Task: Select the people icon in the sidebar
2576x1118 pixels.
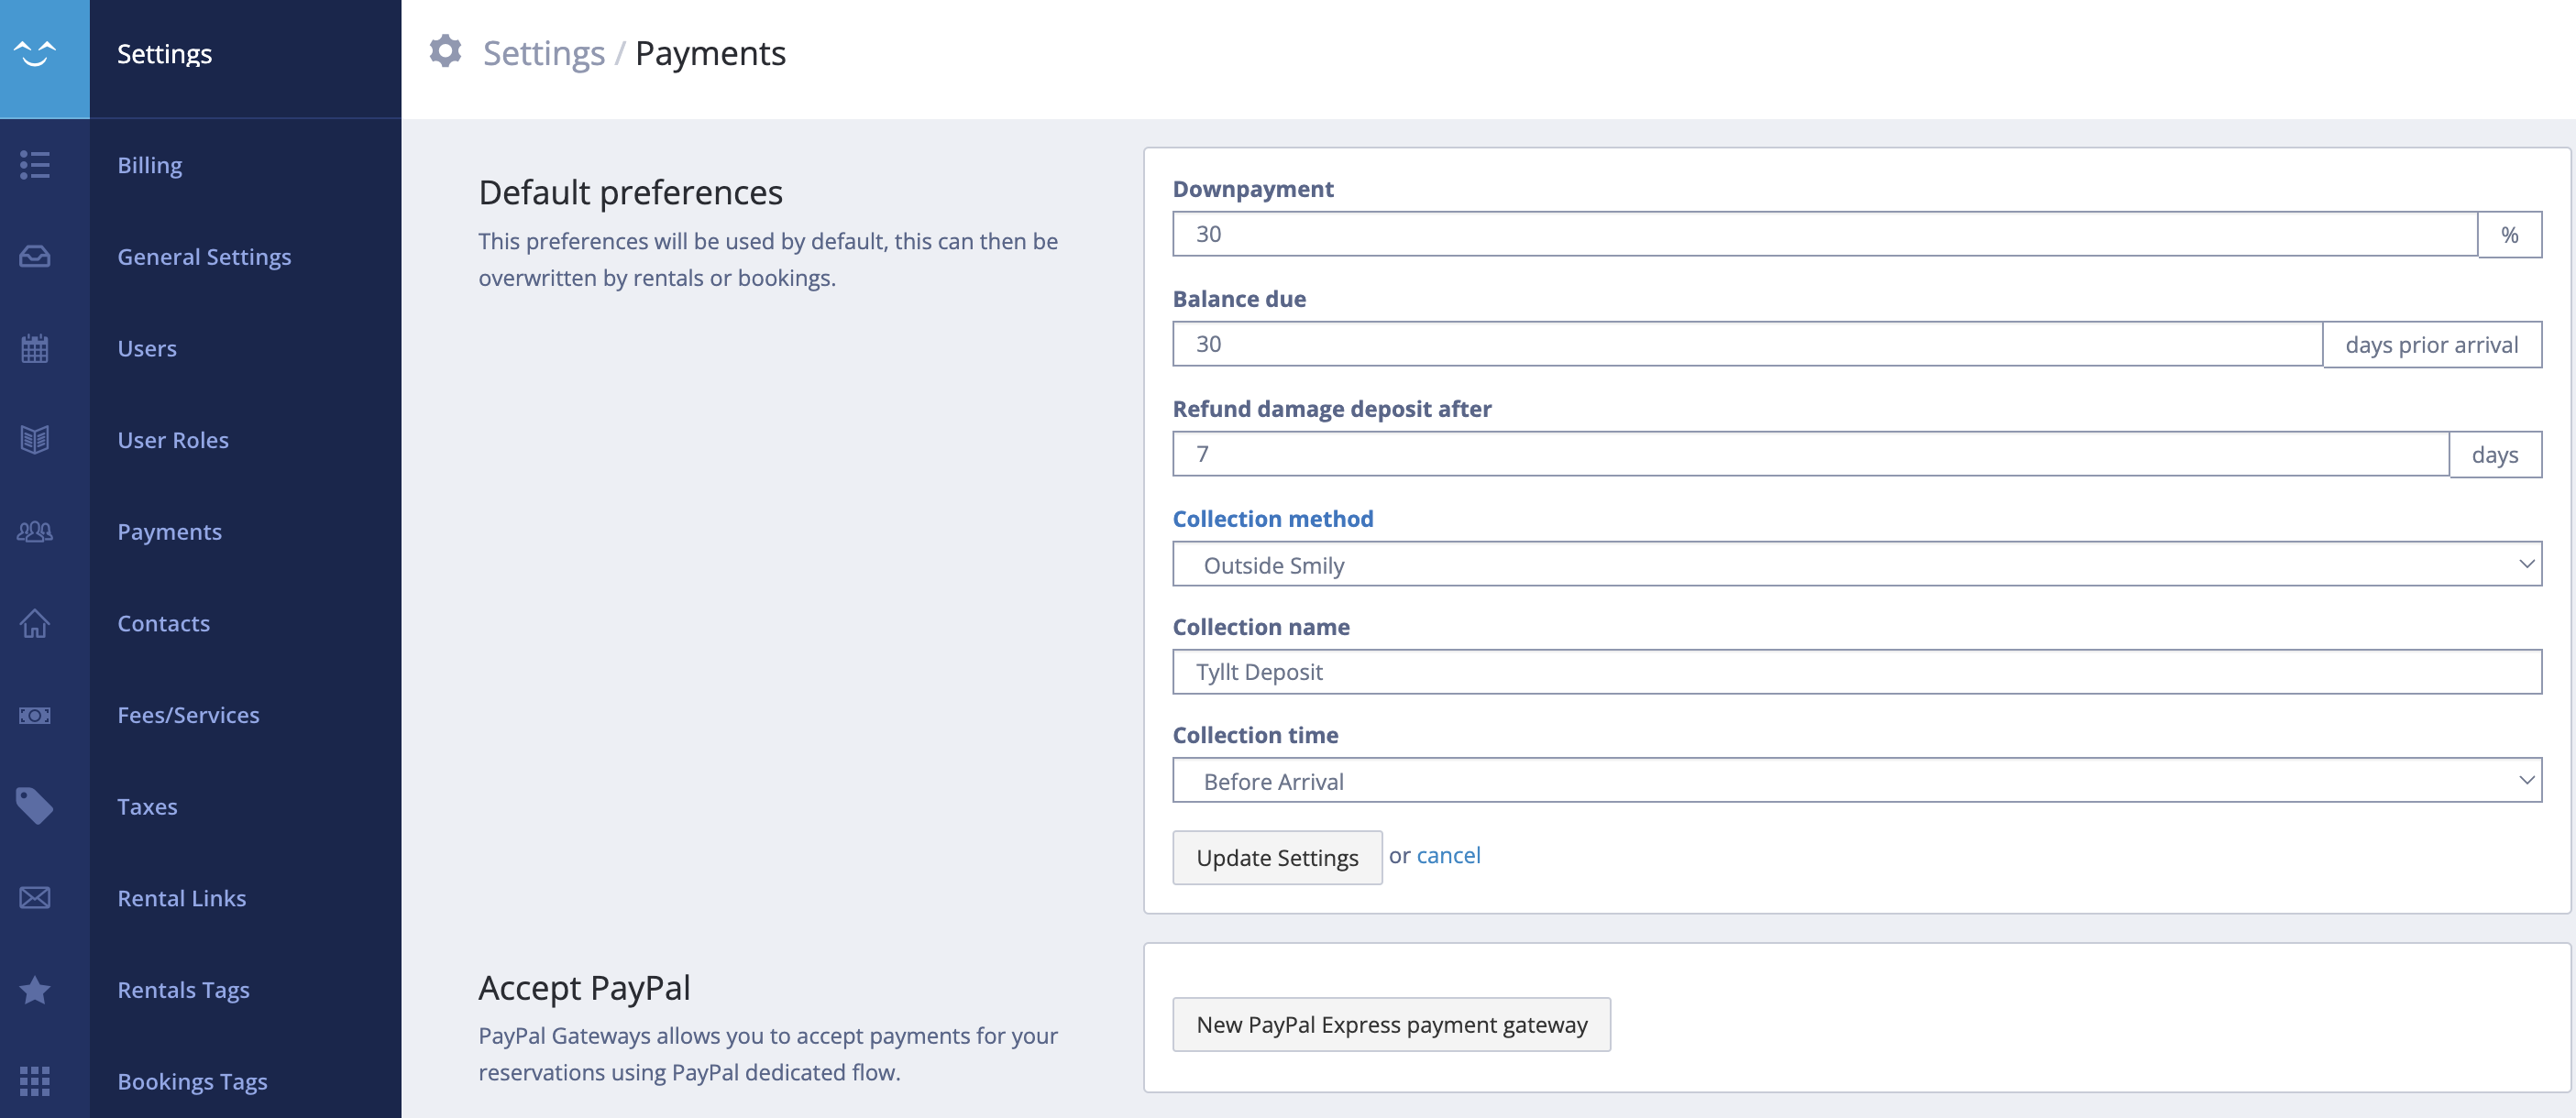Action: click(x=34, y=531)
